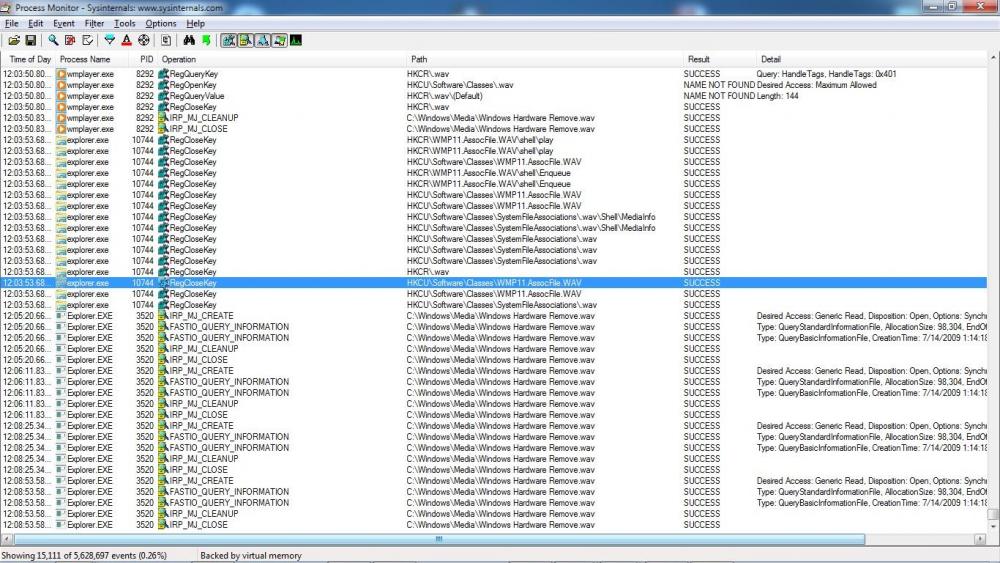This screenshot has height=563, width=1000.
Task: Click the Save floppy disk icon
Action: pyautogui.click(x=30, y=41)
